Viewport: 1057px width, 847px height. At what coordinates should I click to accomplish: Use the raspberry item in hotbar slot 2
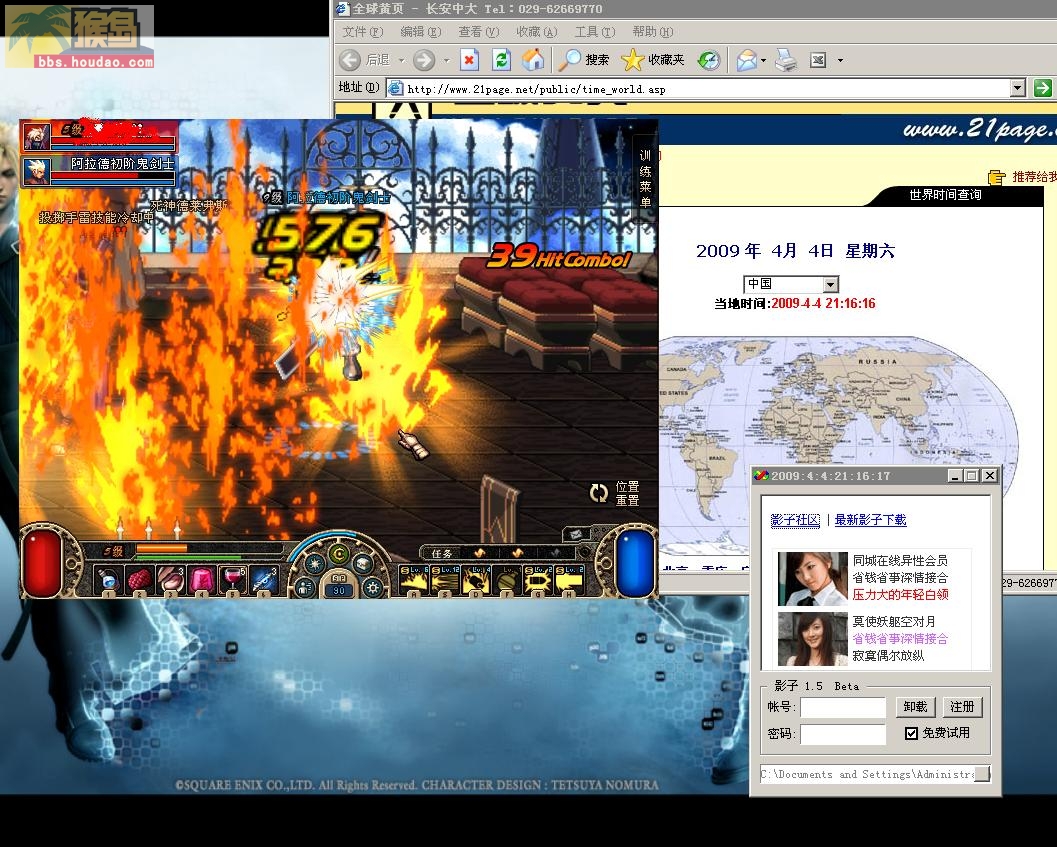[x=140, y=580]
